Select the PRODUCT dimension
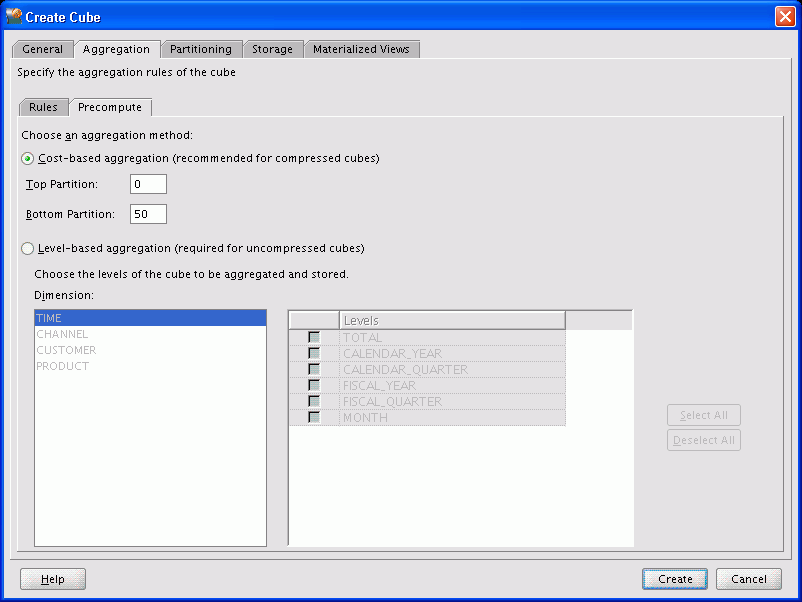Screen dimensions: 802x602 click(62, 366)
